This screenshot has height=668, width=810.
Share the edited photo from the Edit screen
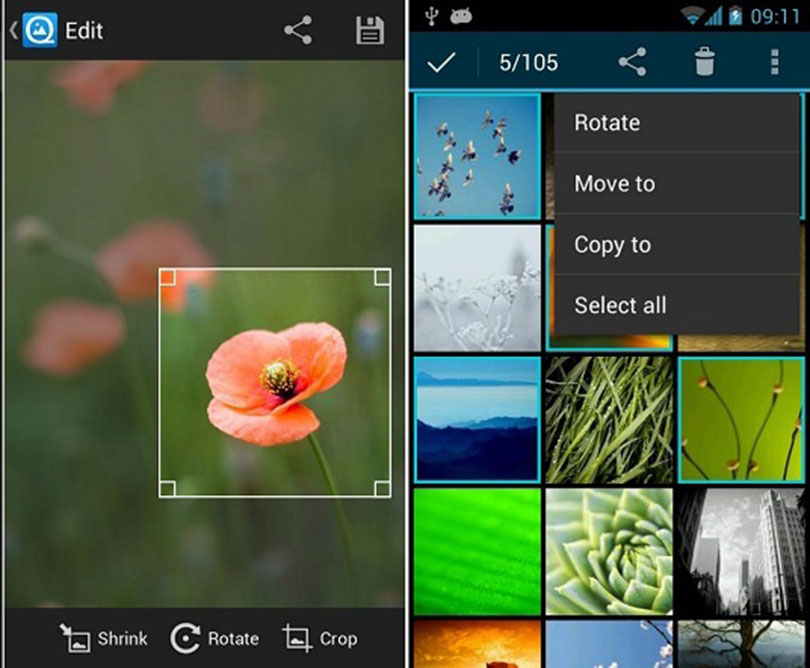298,30
